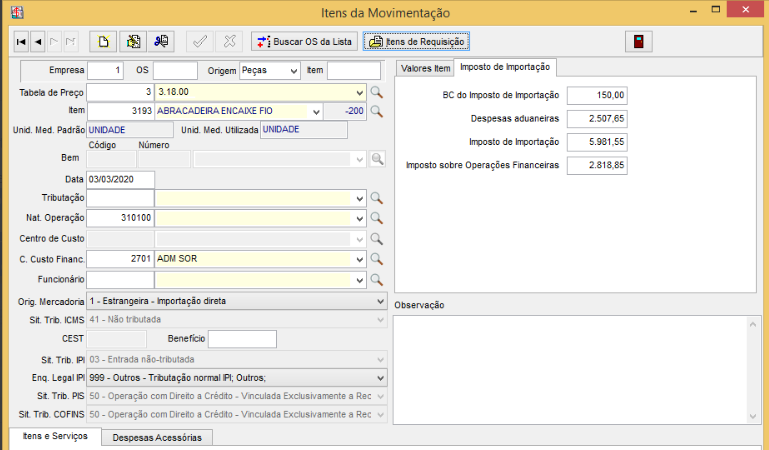Click the Funcionário lookup magnifier
This screenshot has height=450, width=769.
coord(377,279)
